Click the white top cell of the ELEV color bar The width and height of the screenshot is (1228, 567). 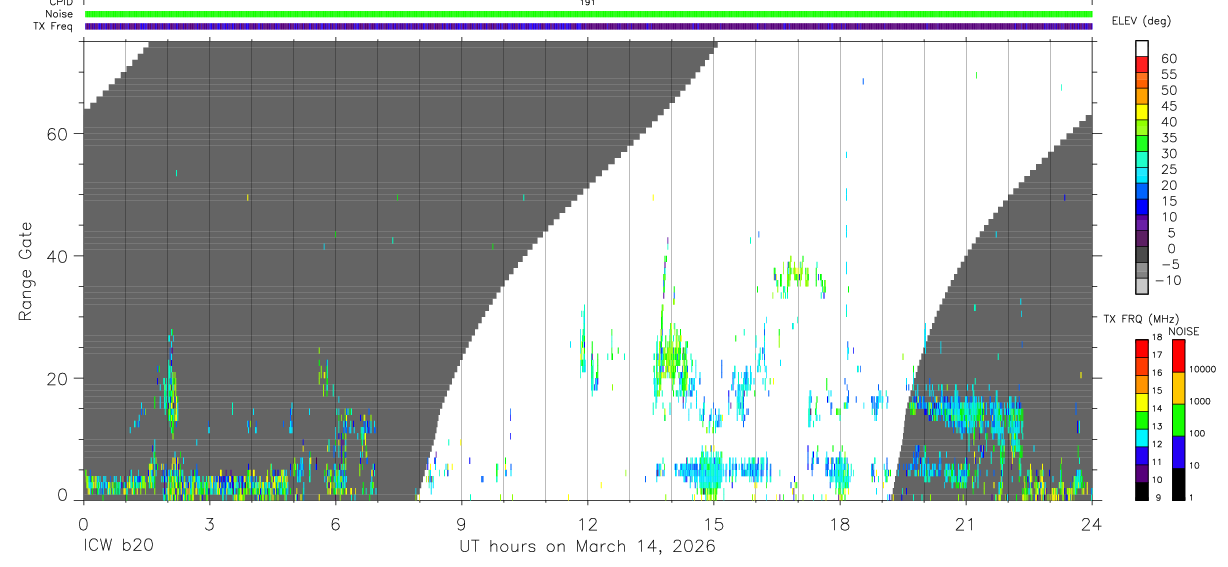point(1142,48)
